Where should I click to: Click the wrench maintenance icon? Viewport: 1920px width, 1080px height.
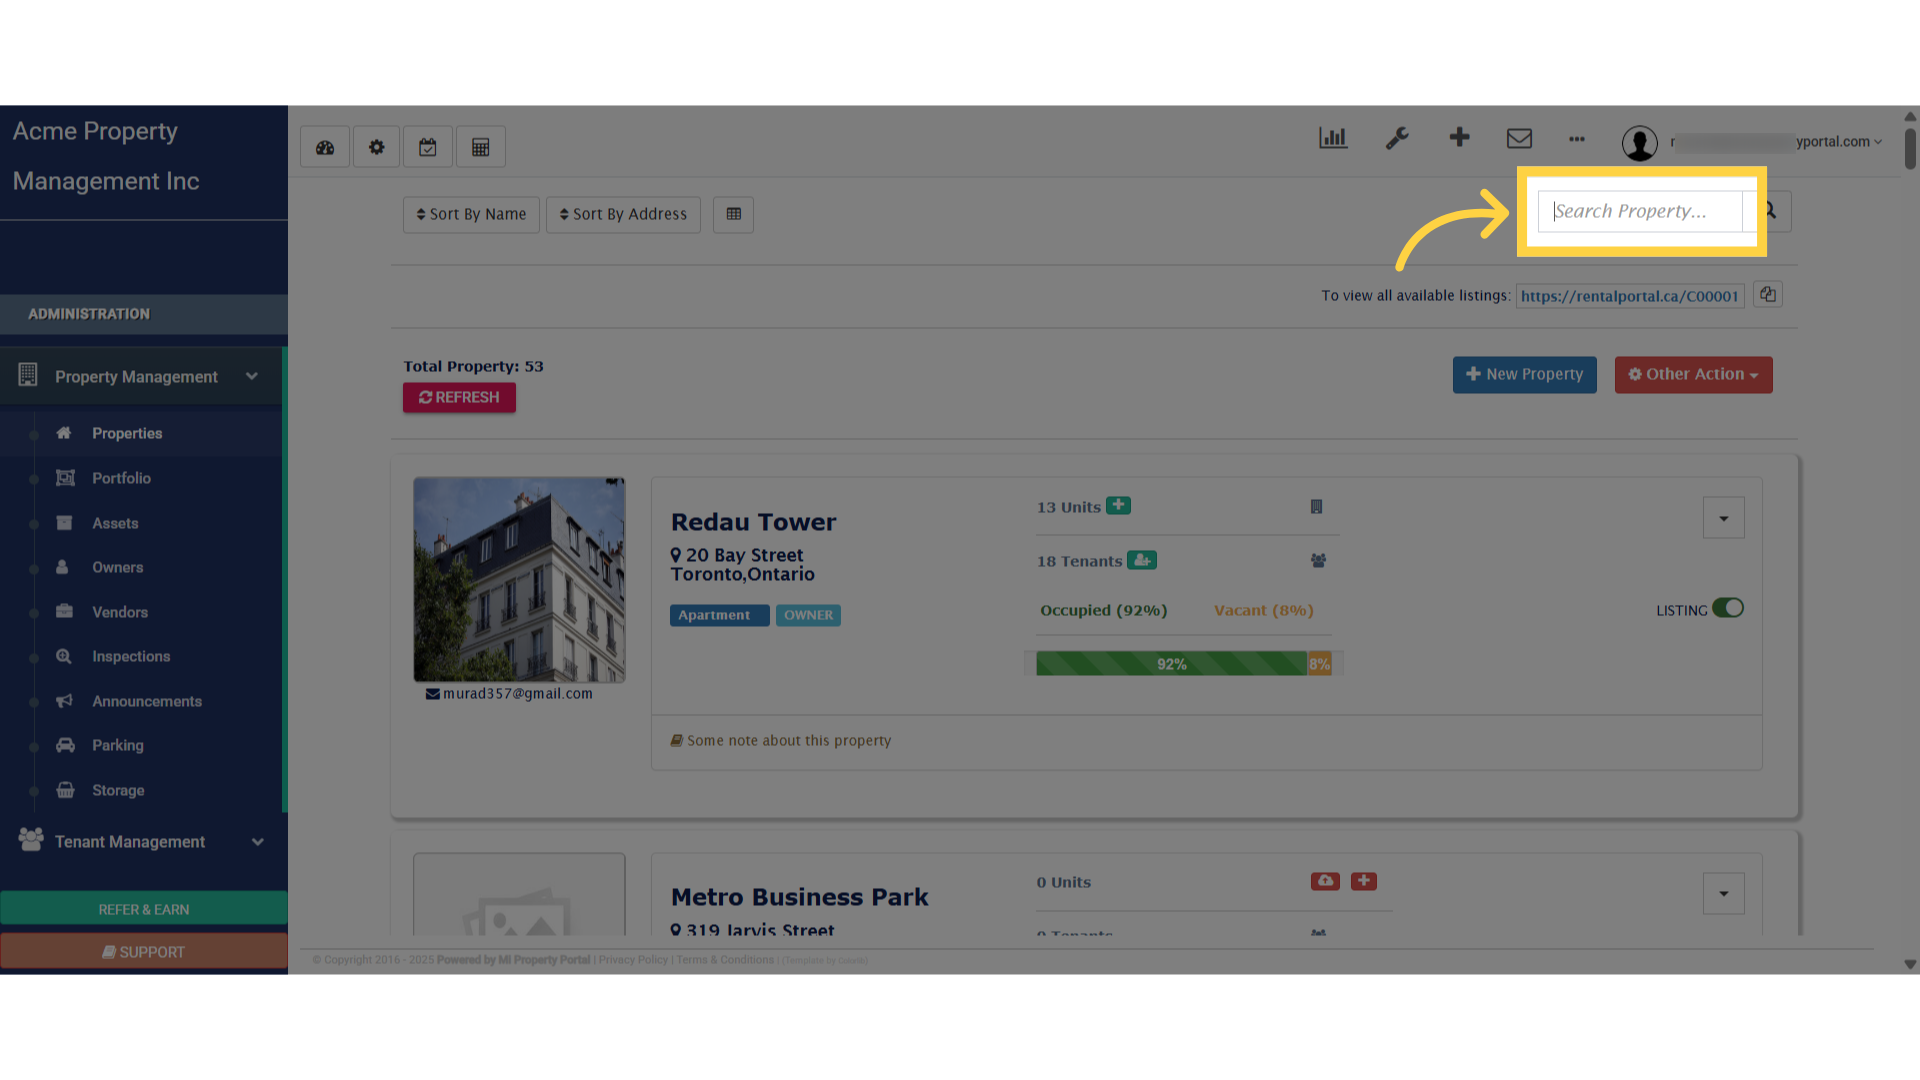point(1397,138)
